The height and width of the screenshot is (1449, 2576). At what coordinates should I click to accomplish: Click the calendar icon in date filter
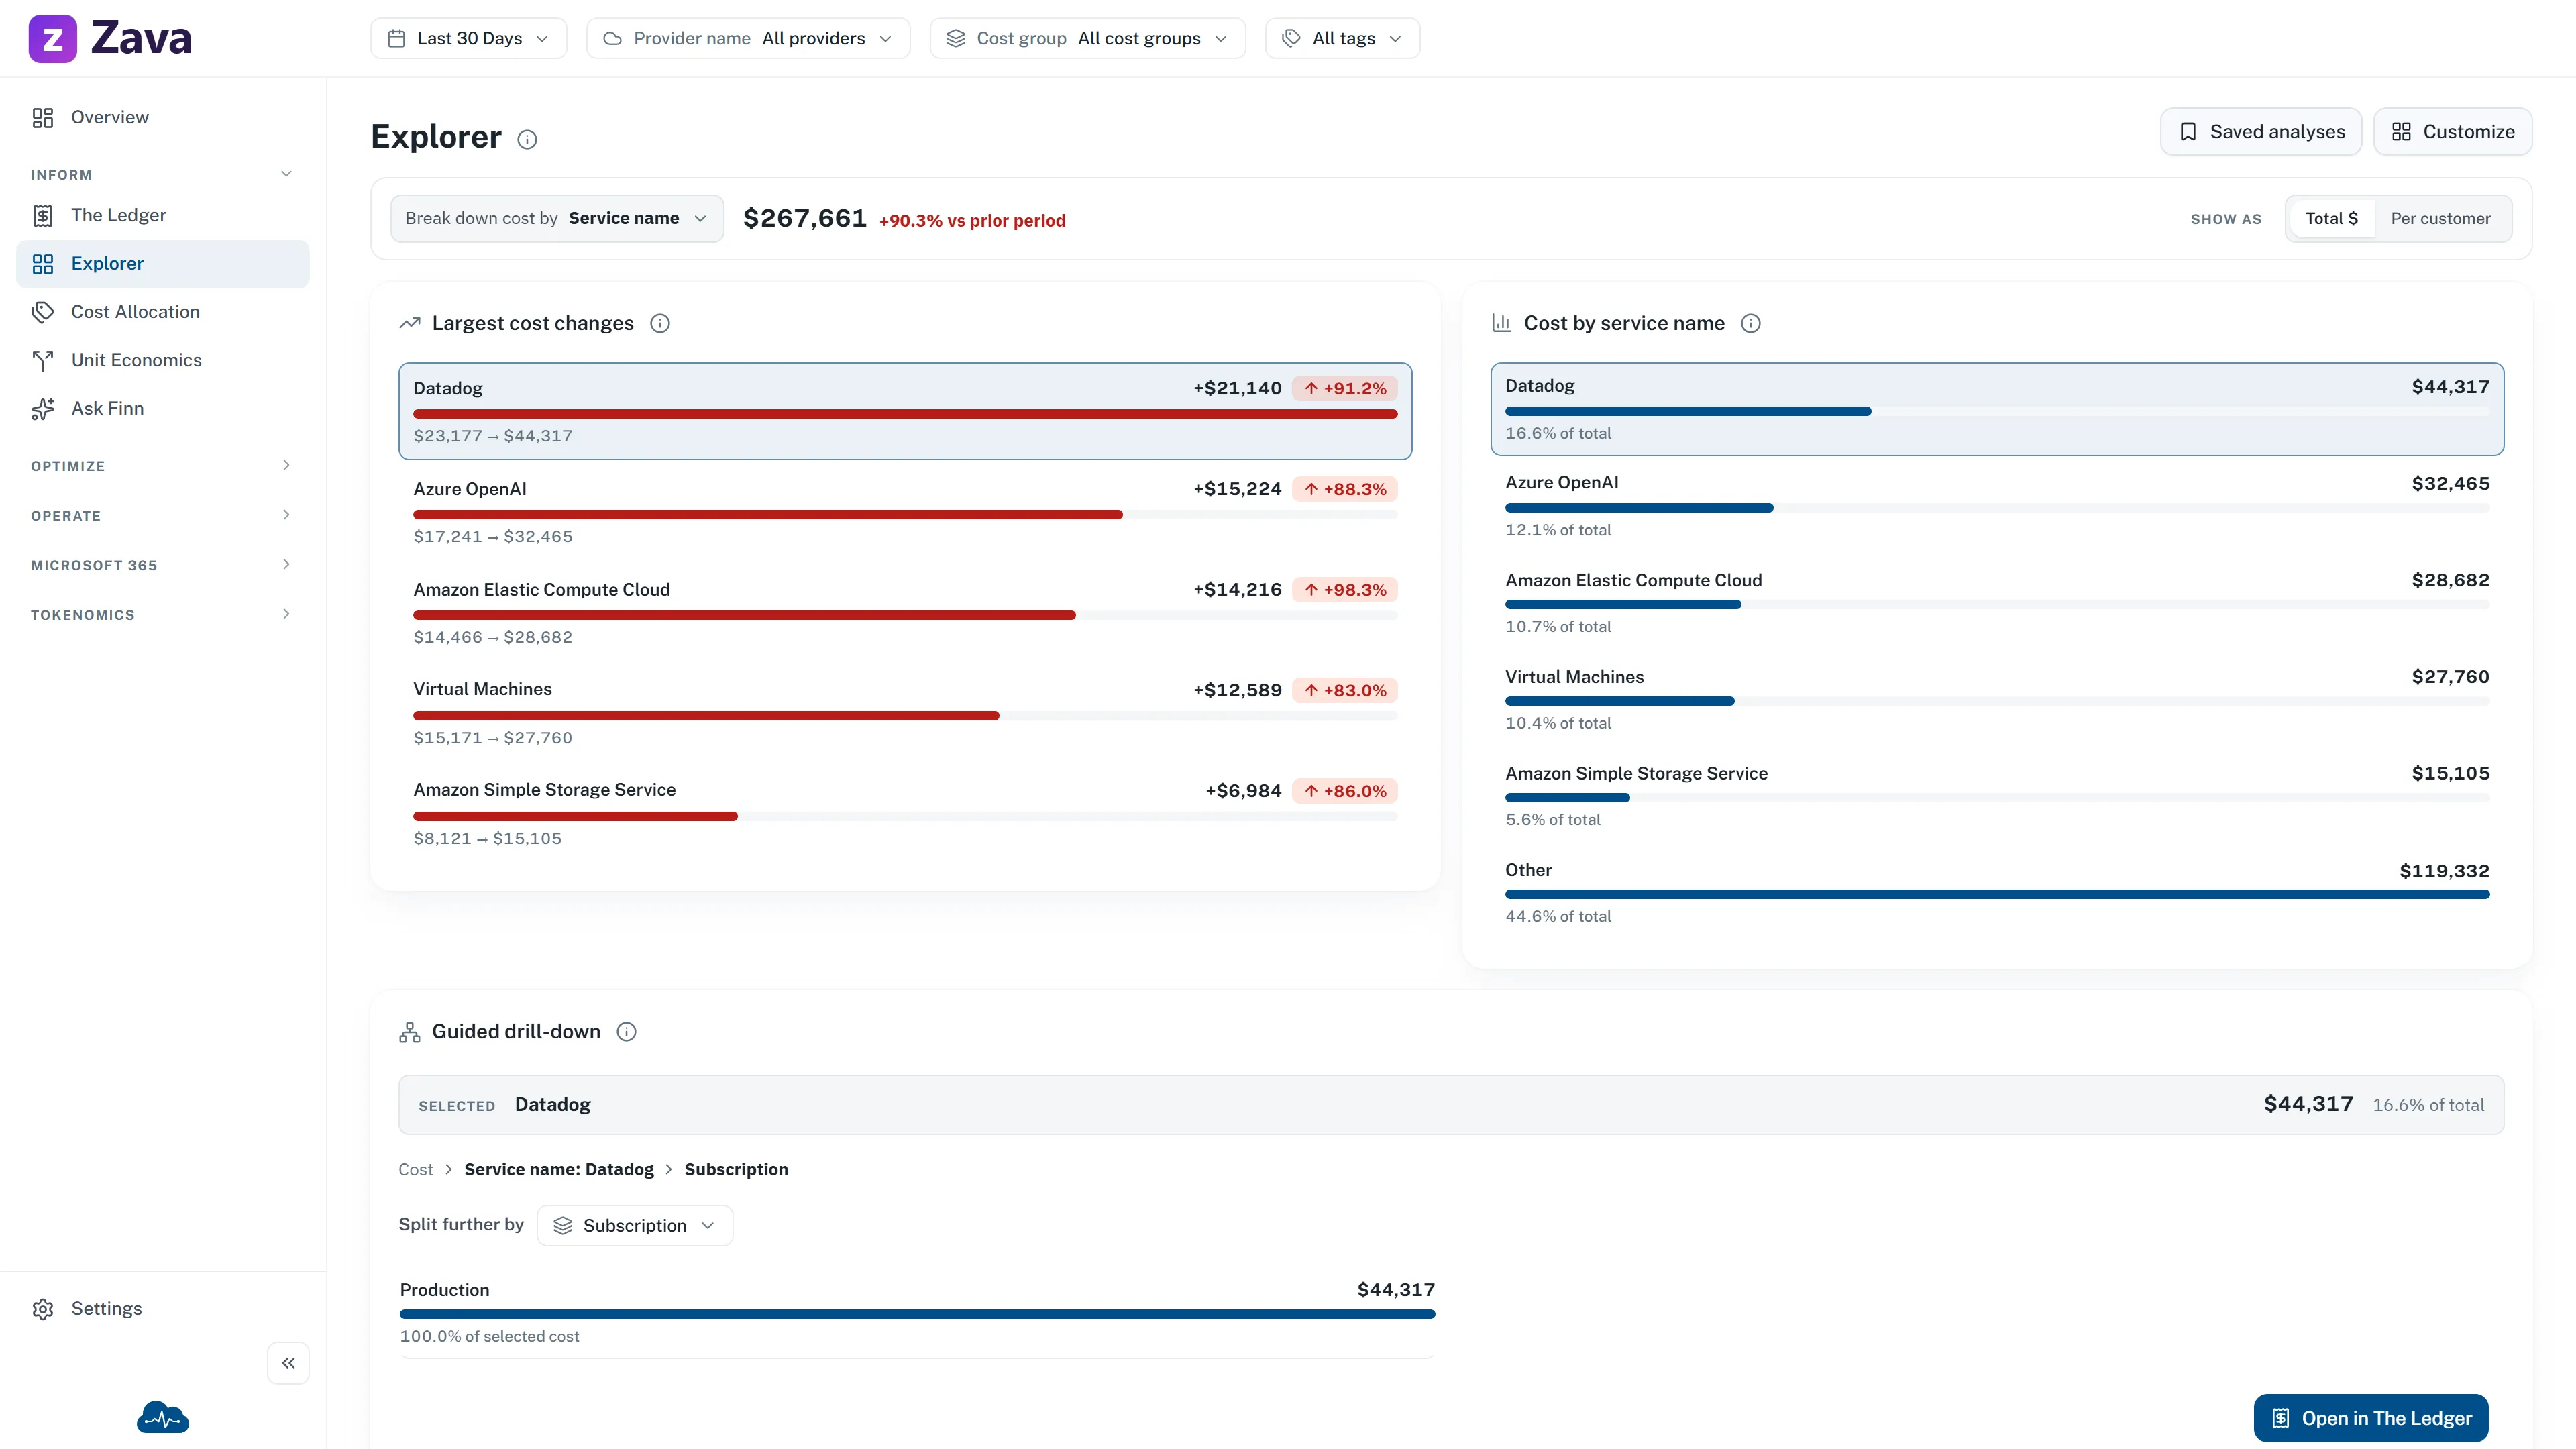(x=397, y=38)
